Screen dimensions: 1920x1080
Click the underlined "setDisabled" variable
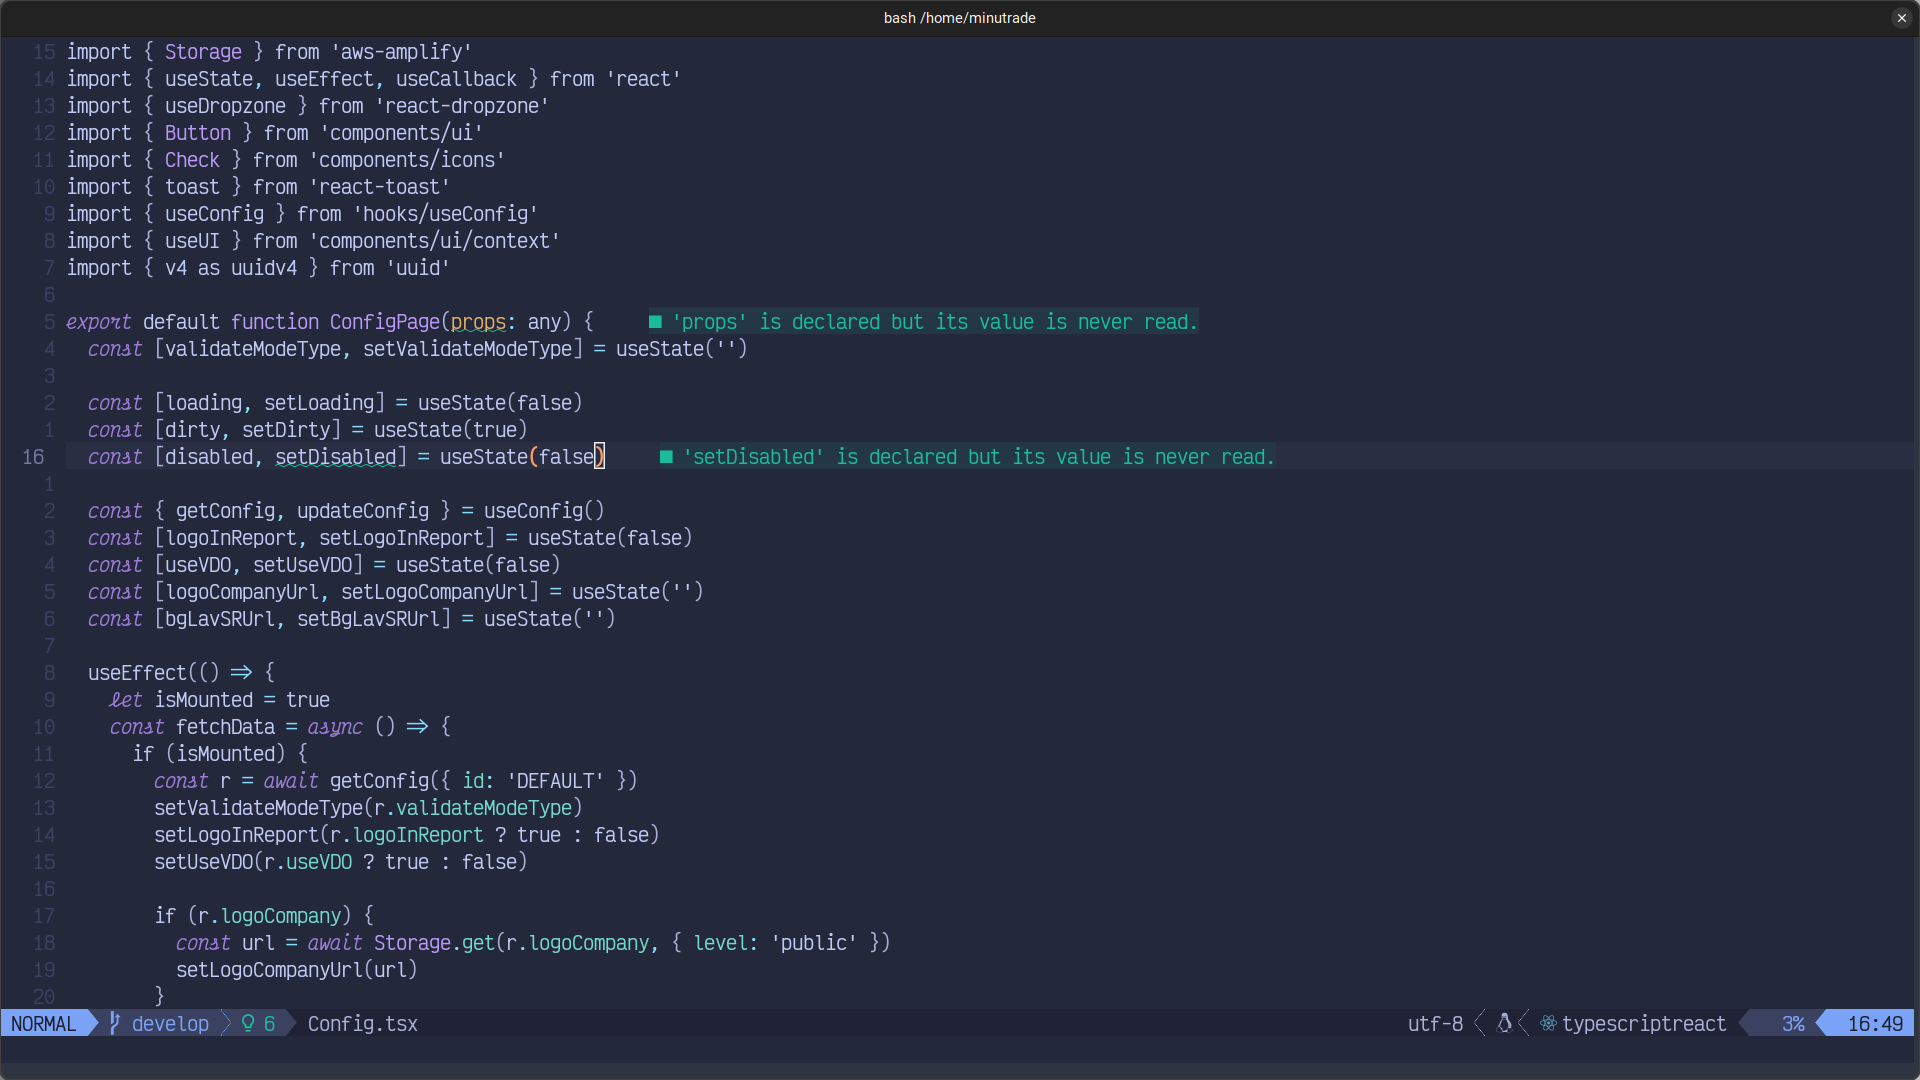tap(339, 457)
